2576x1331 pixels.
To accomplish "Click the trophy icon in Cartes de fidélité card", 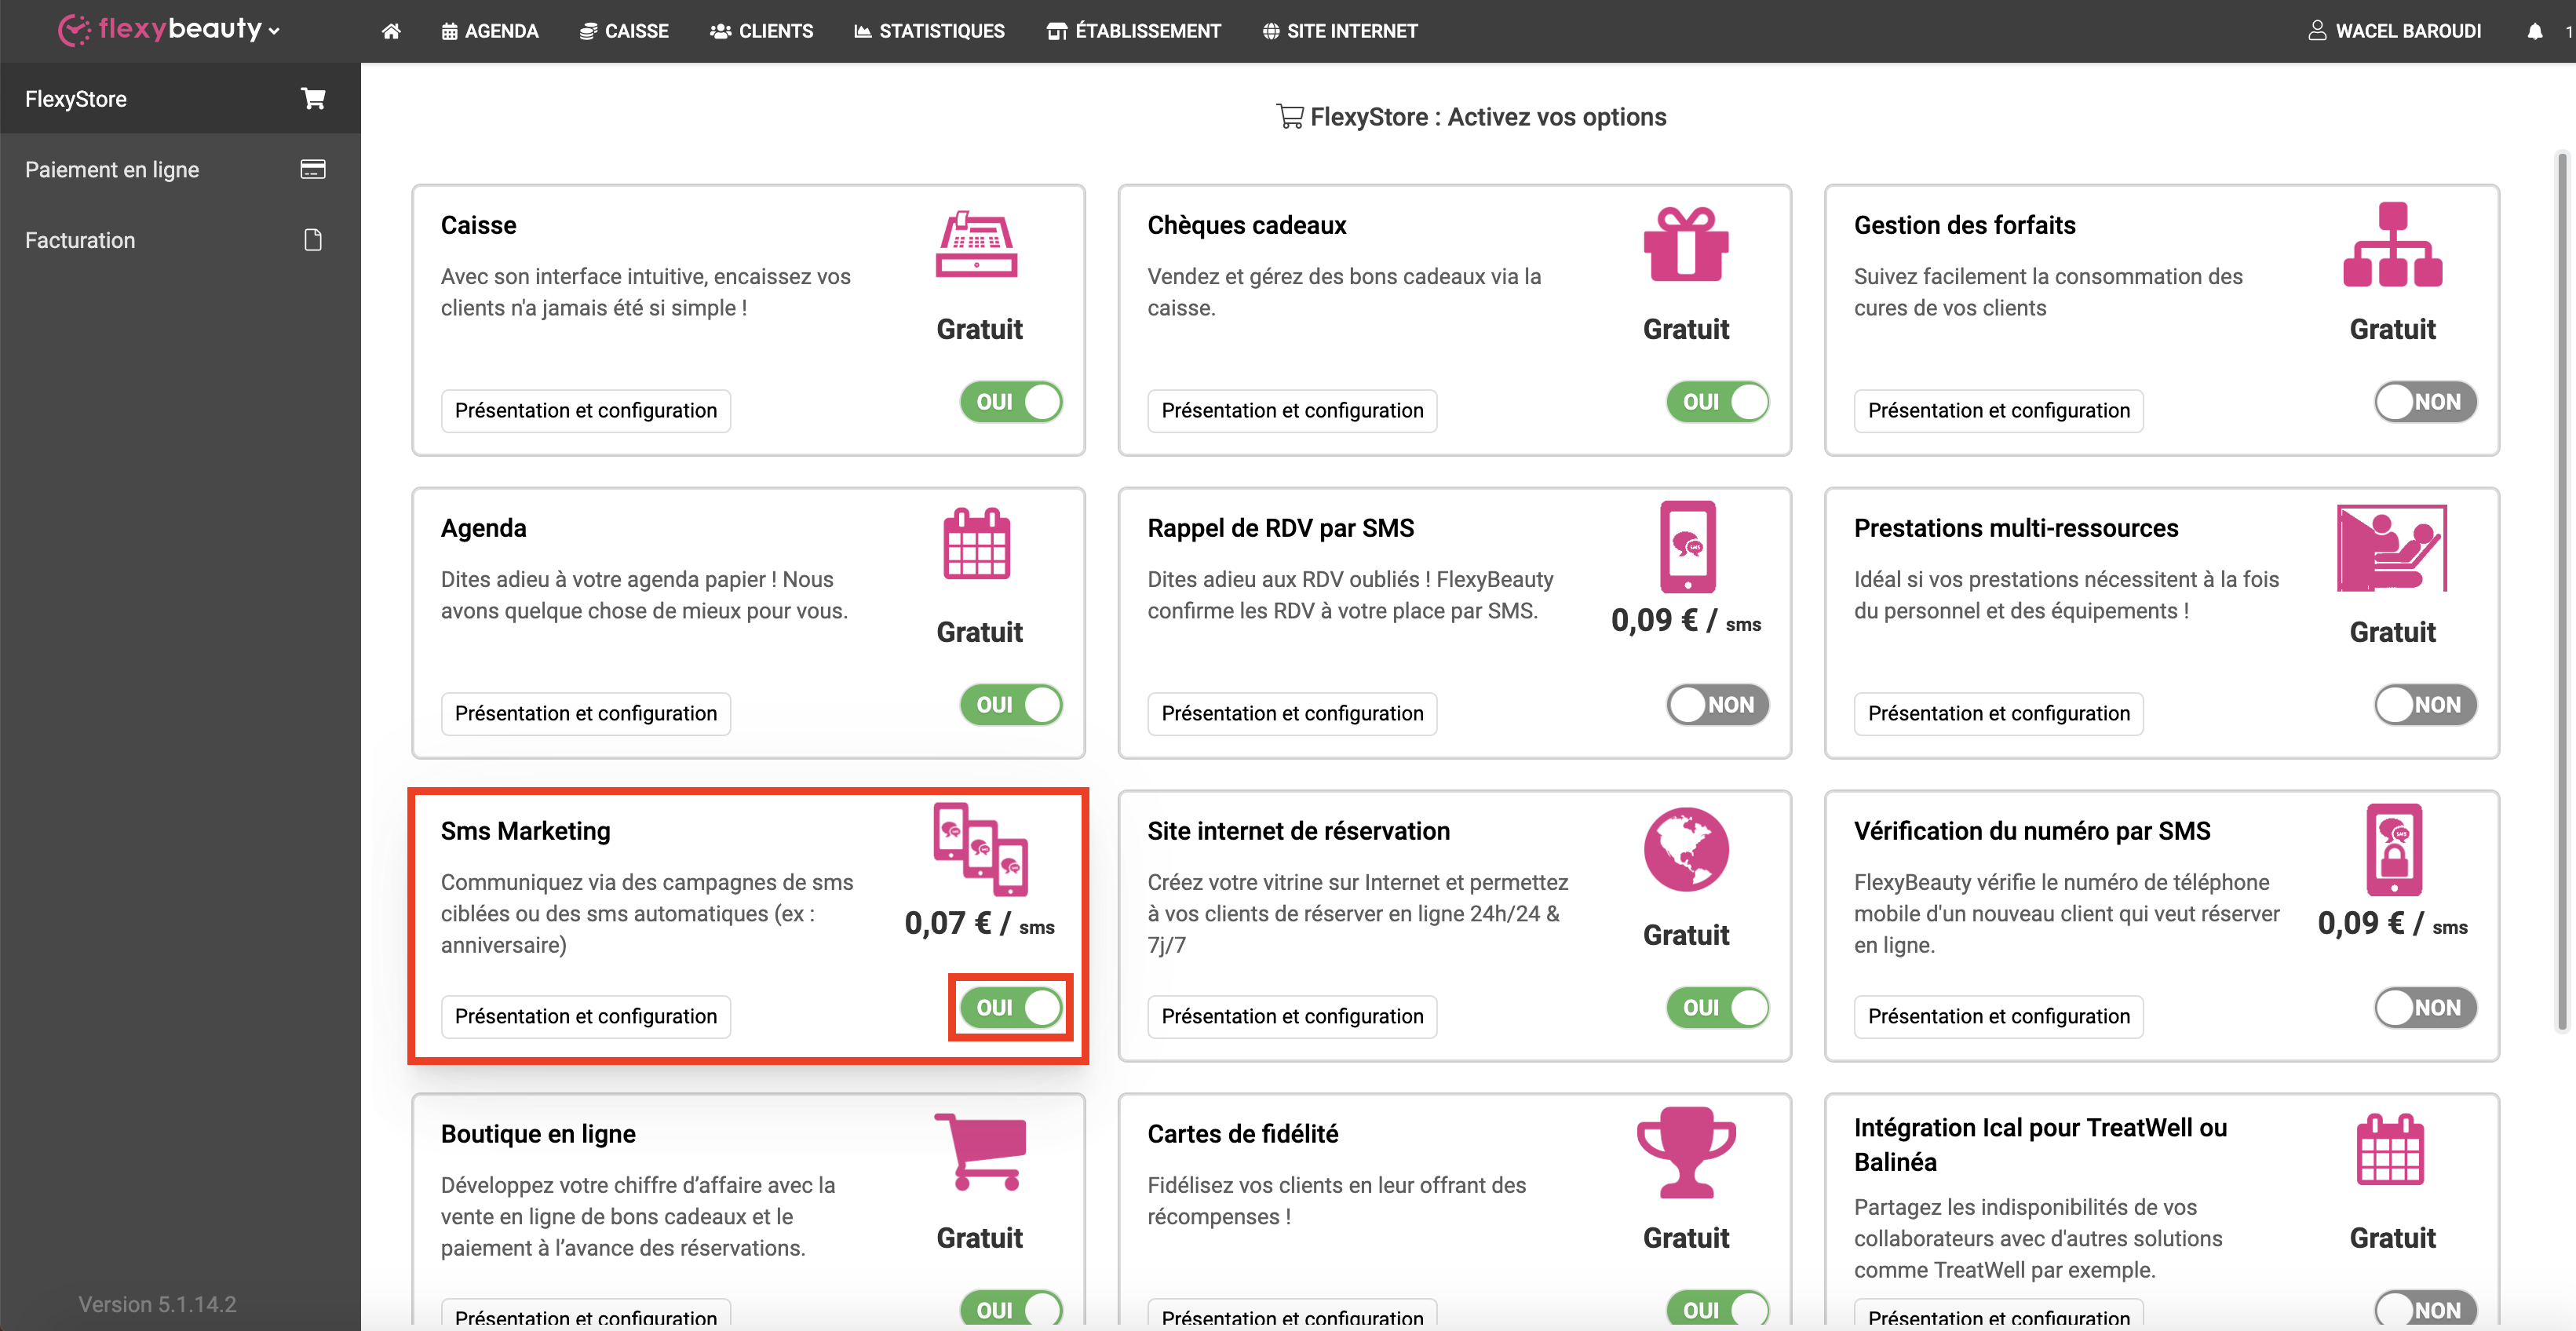I will (x=1686, y=1152).
